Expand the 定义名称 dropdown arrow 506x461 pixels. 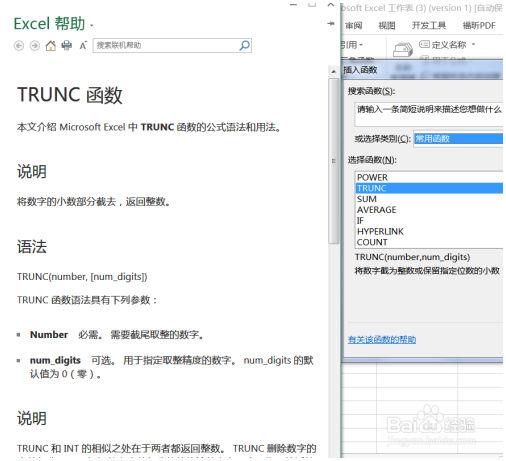474,44
